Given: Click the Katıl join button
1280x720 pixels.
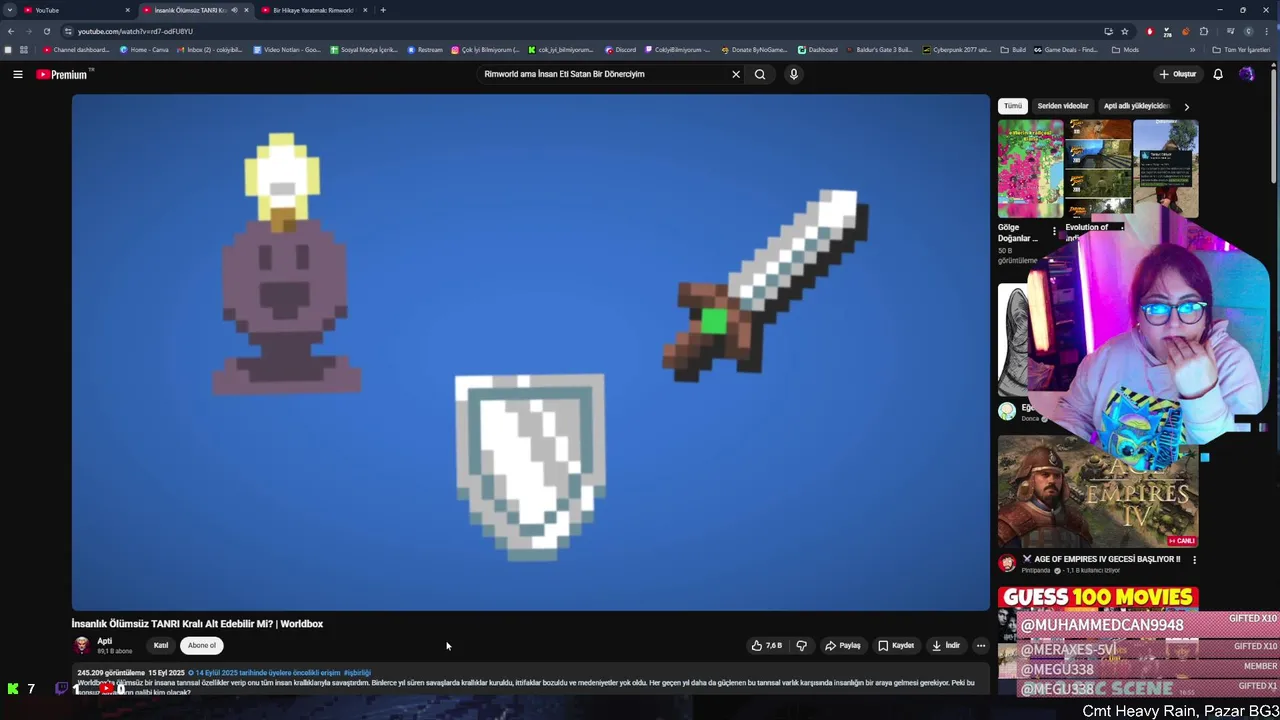Looking at the screenshot, I should [x=161, y=646].
